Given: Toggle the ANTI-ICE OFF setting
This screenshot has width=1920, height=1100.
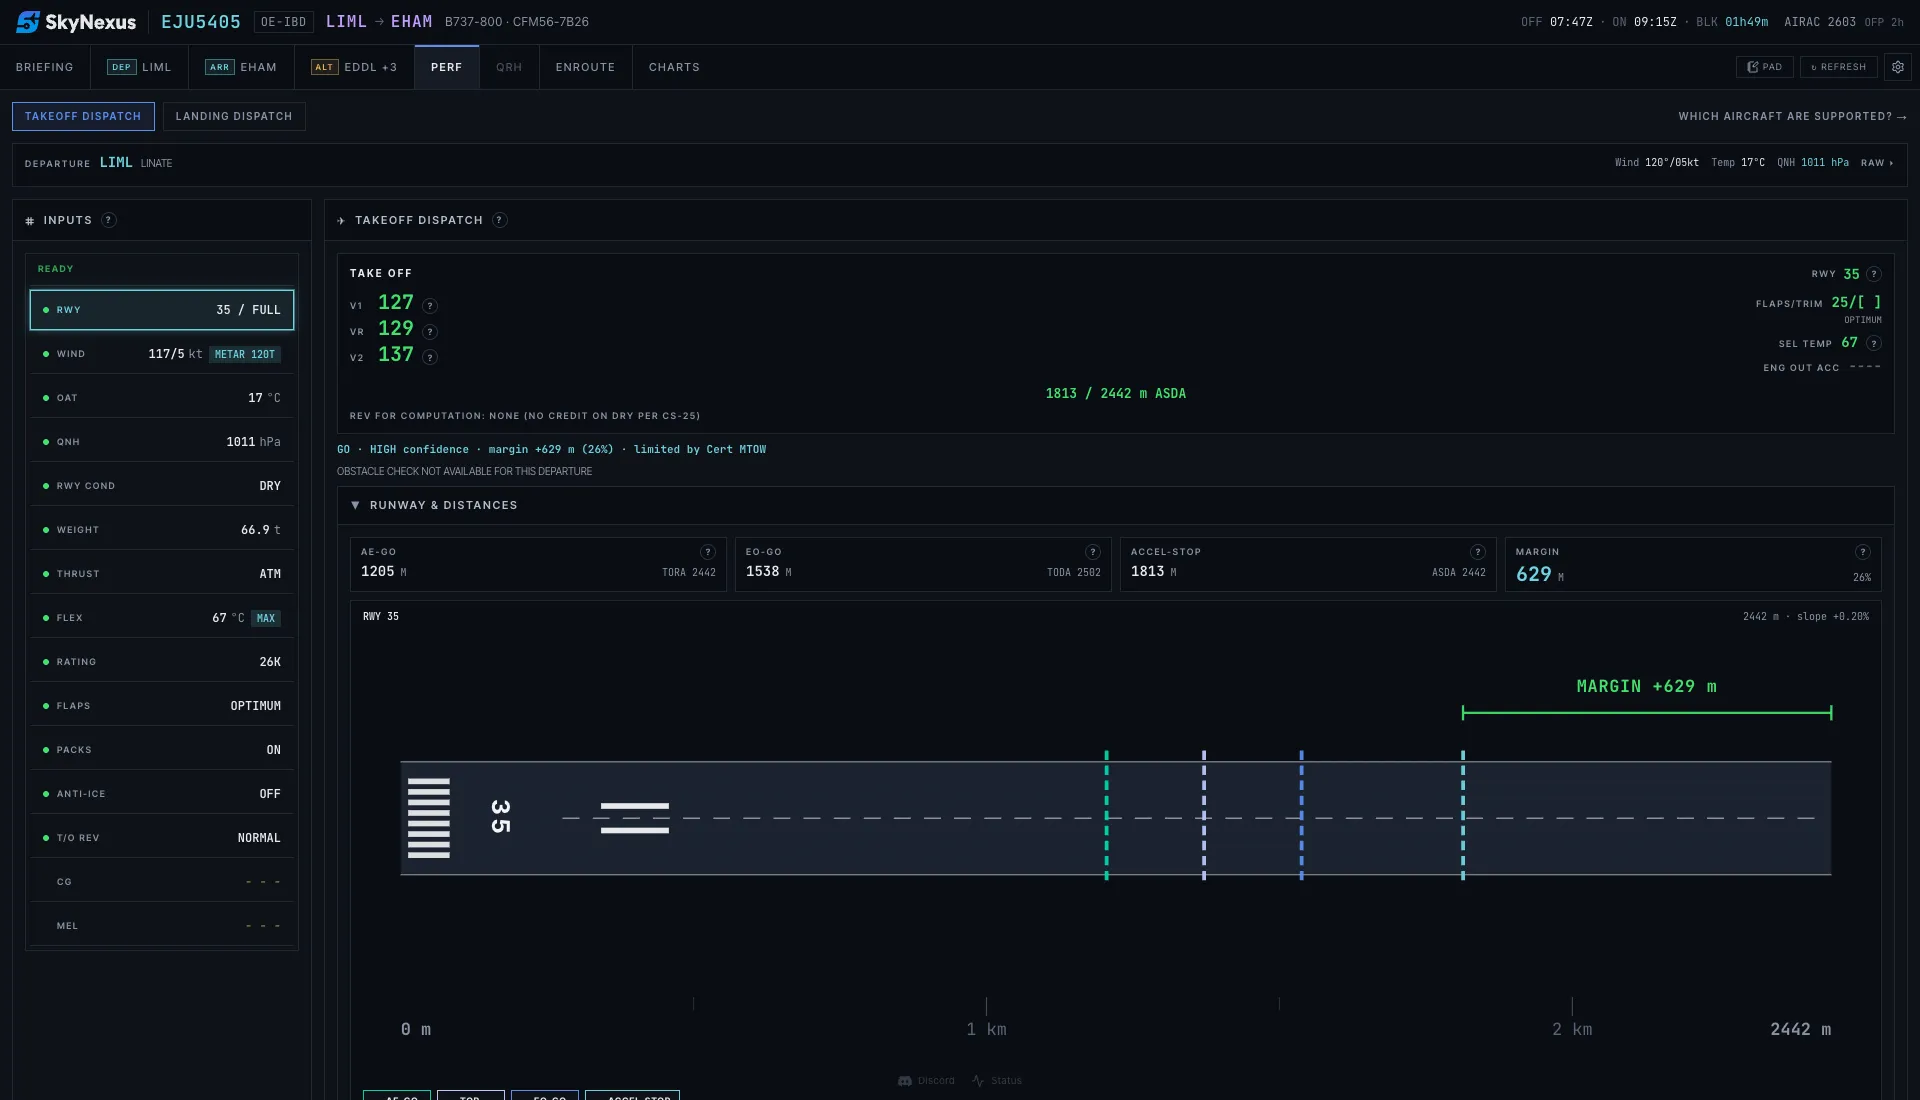Looking at the screenshot, I should [x=162, y=794].
